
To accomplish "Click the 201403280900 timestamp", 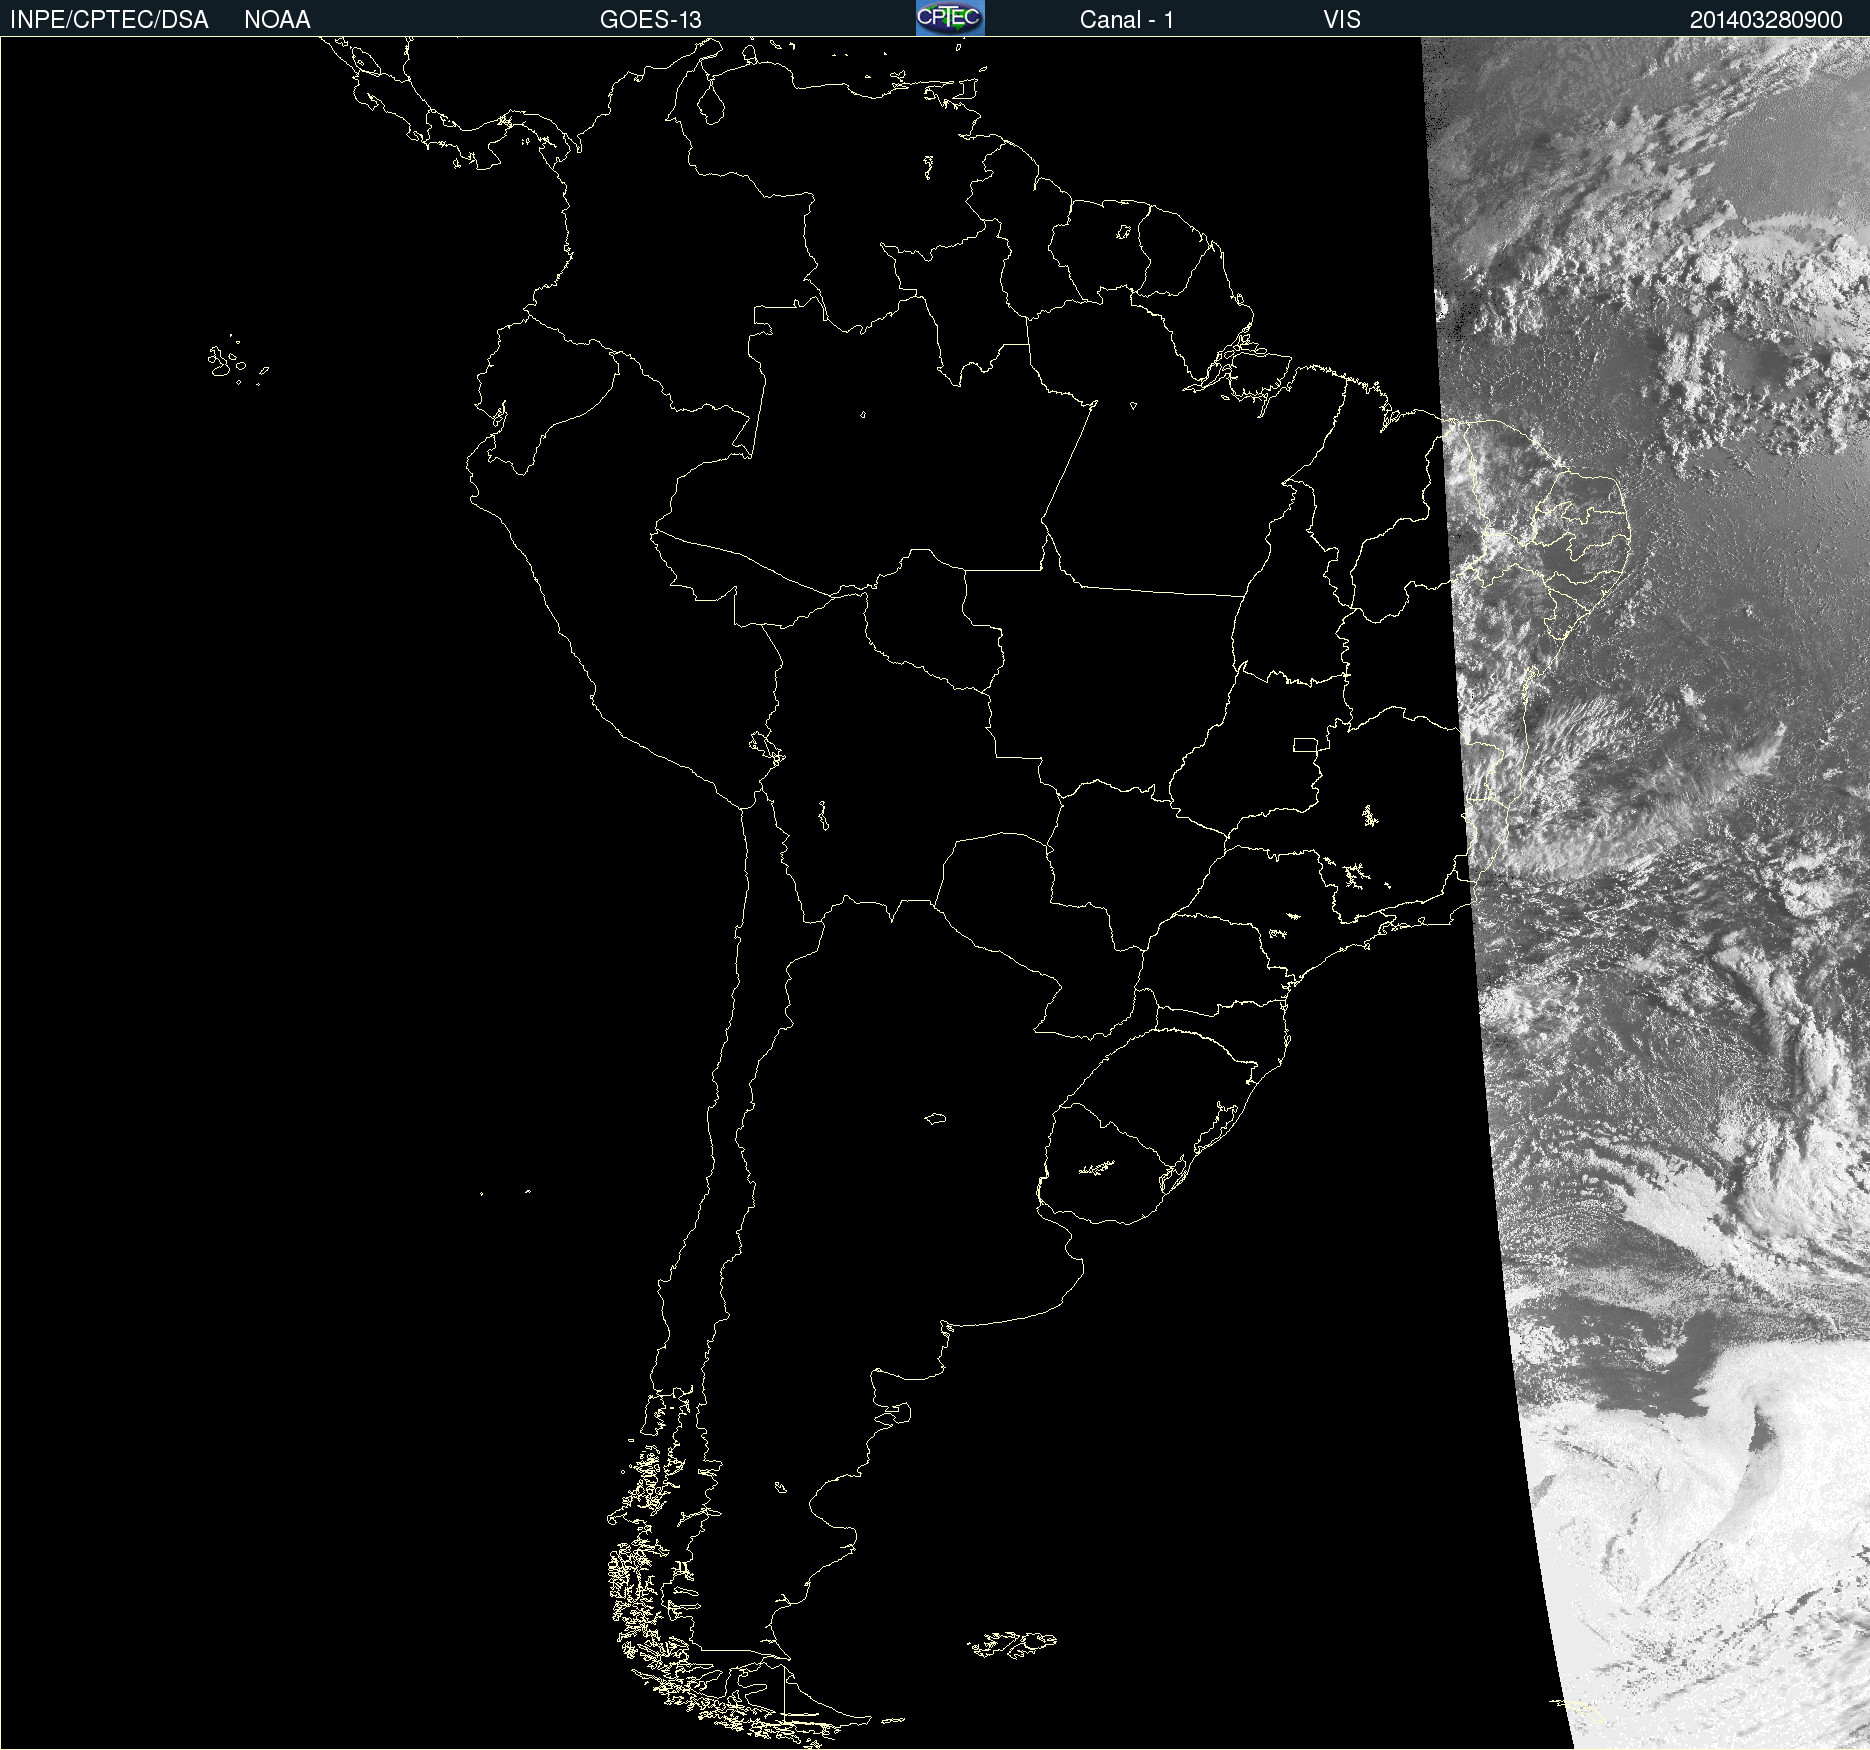I will (1766, 20).
